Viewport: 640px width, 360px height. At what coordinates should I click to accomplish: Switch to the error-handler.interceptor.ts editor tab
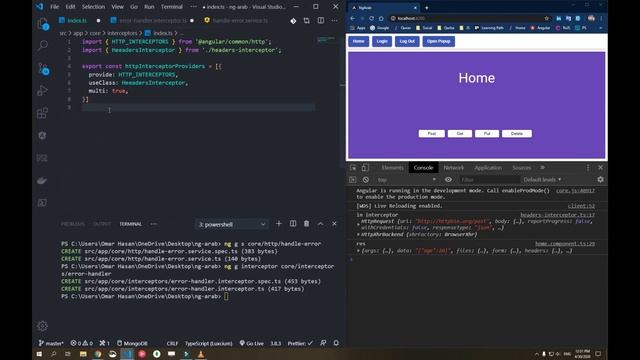coord(152,20)
